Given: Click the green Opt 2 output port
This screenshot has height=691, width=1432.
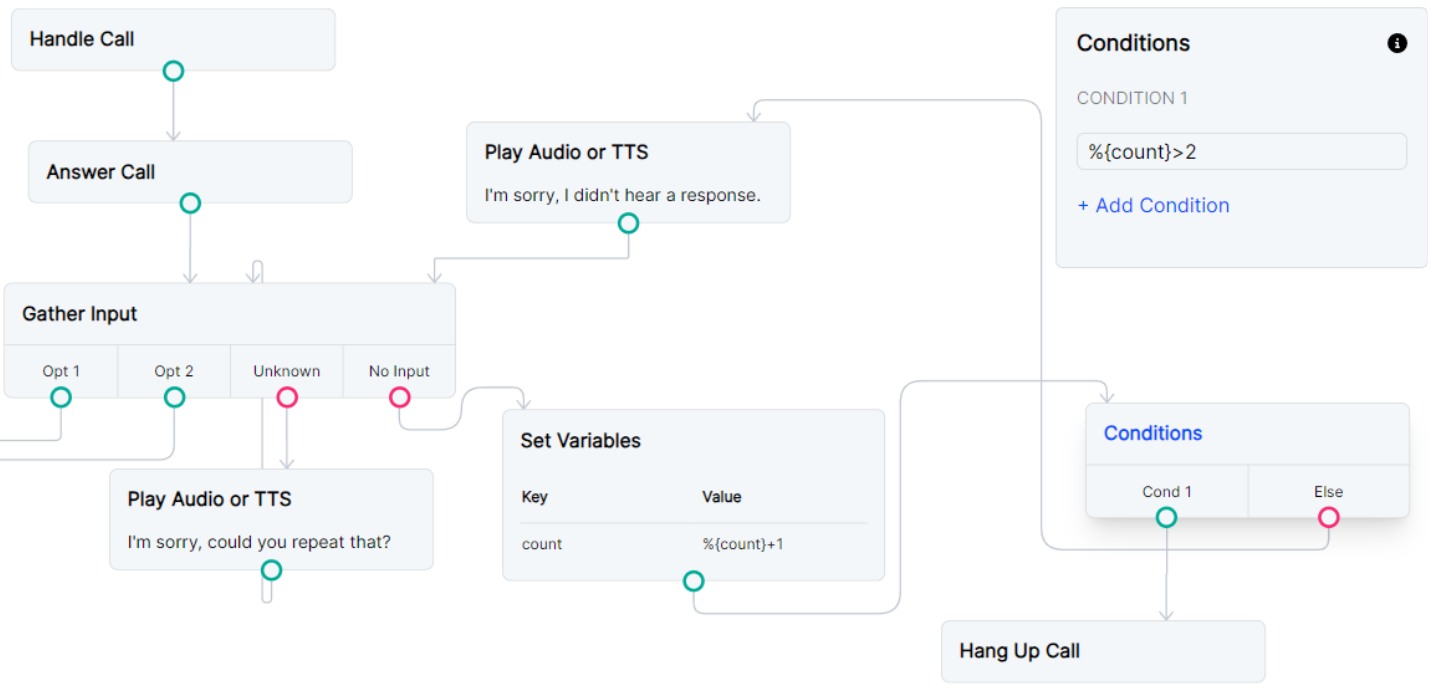Looking at the screenshot, I should tap(173, 397).
